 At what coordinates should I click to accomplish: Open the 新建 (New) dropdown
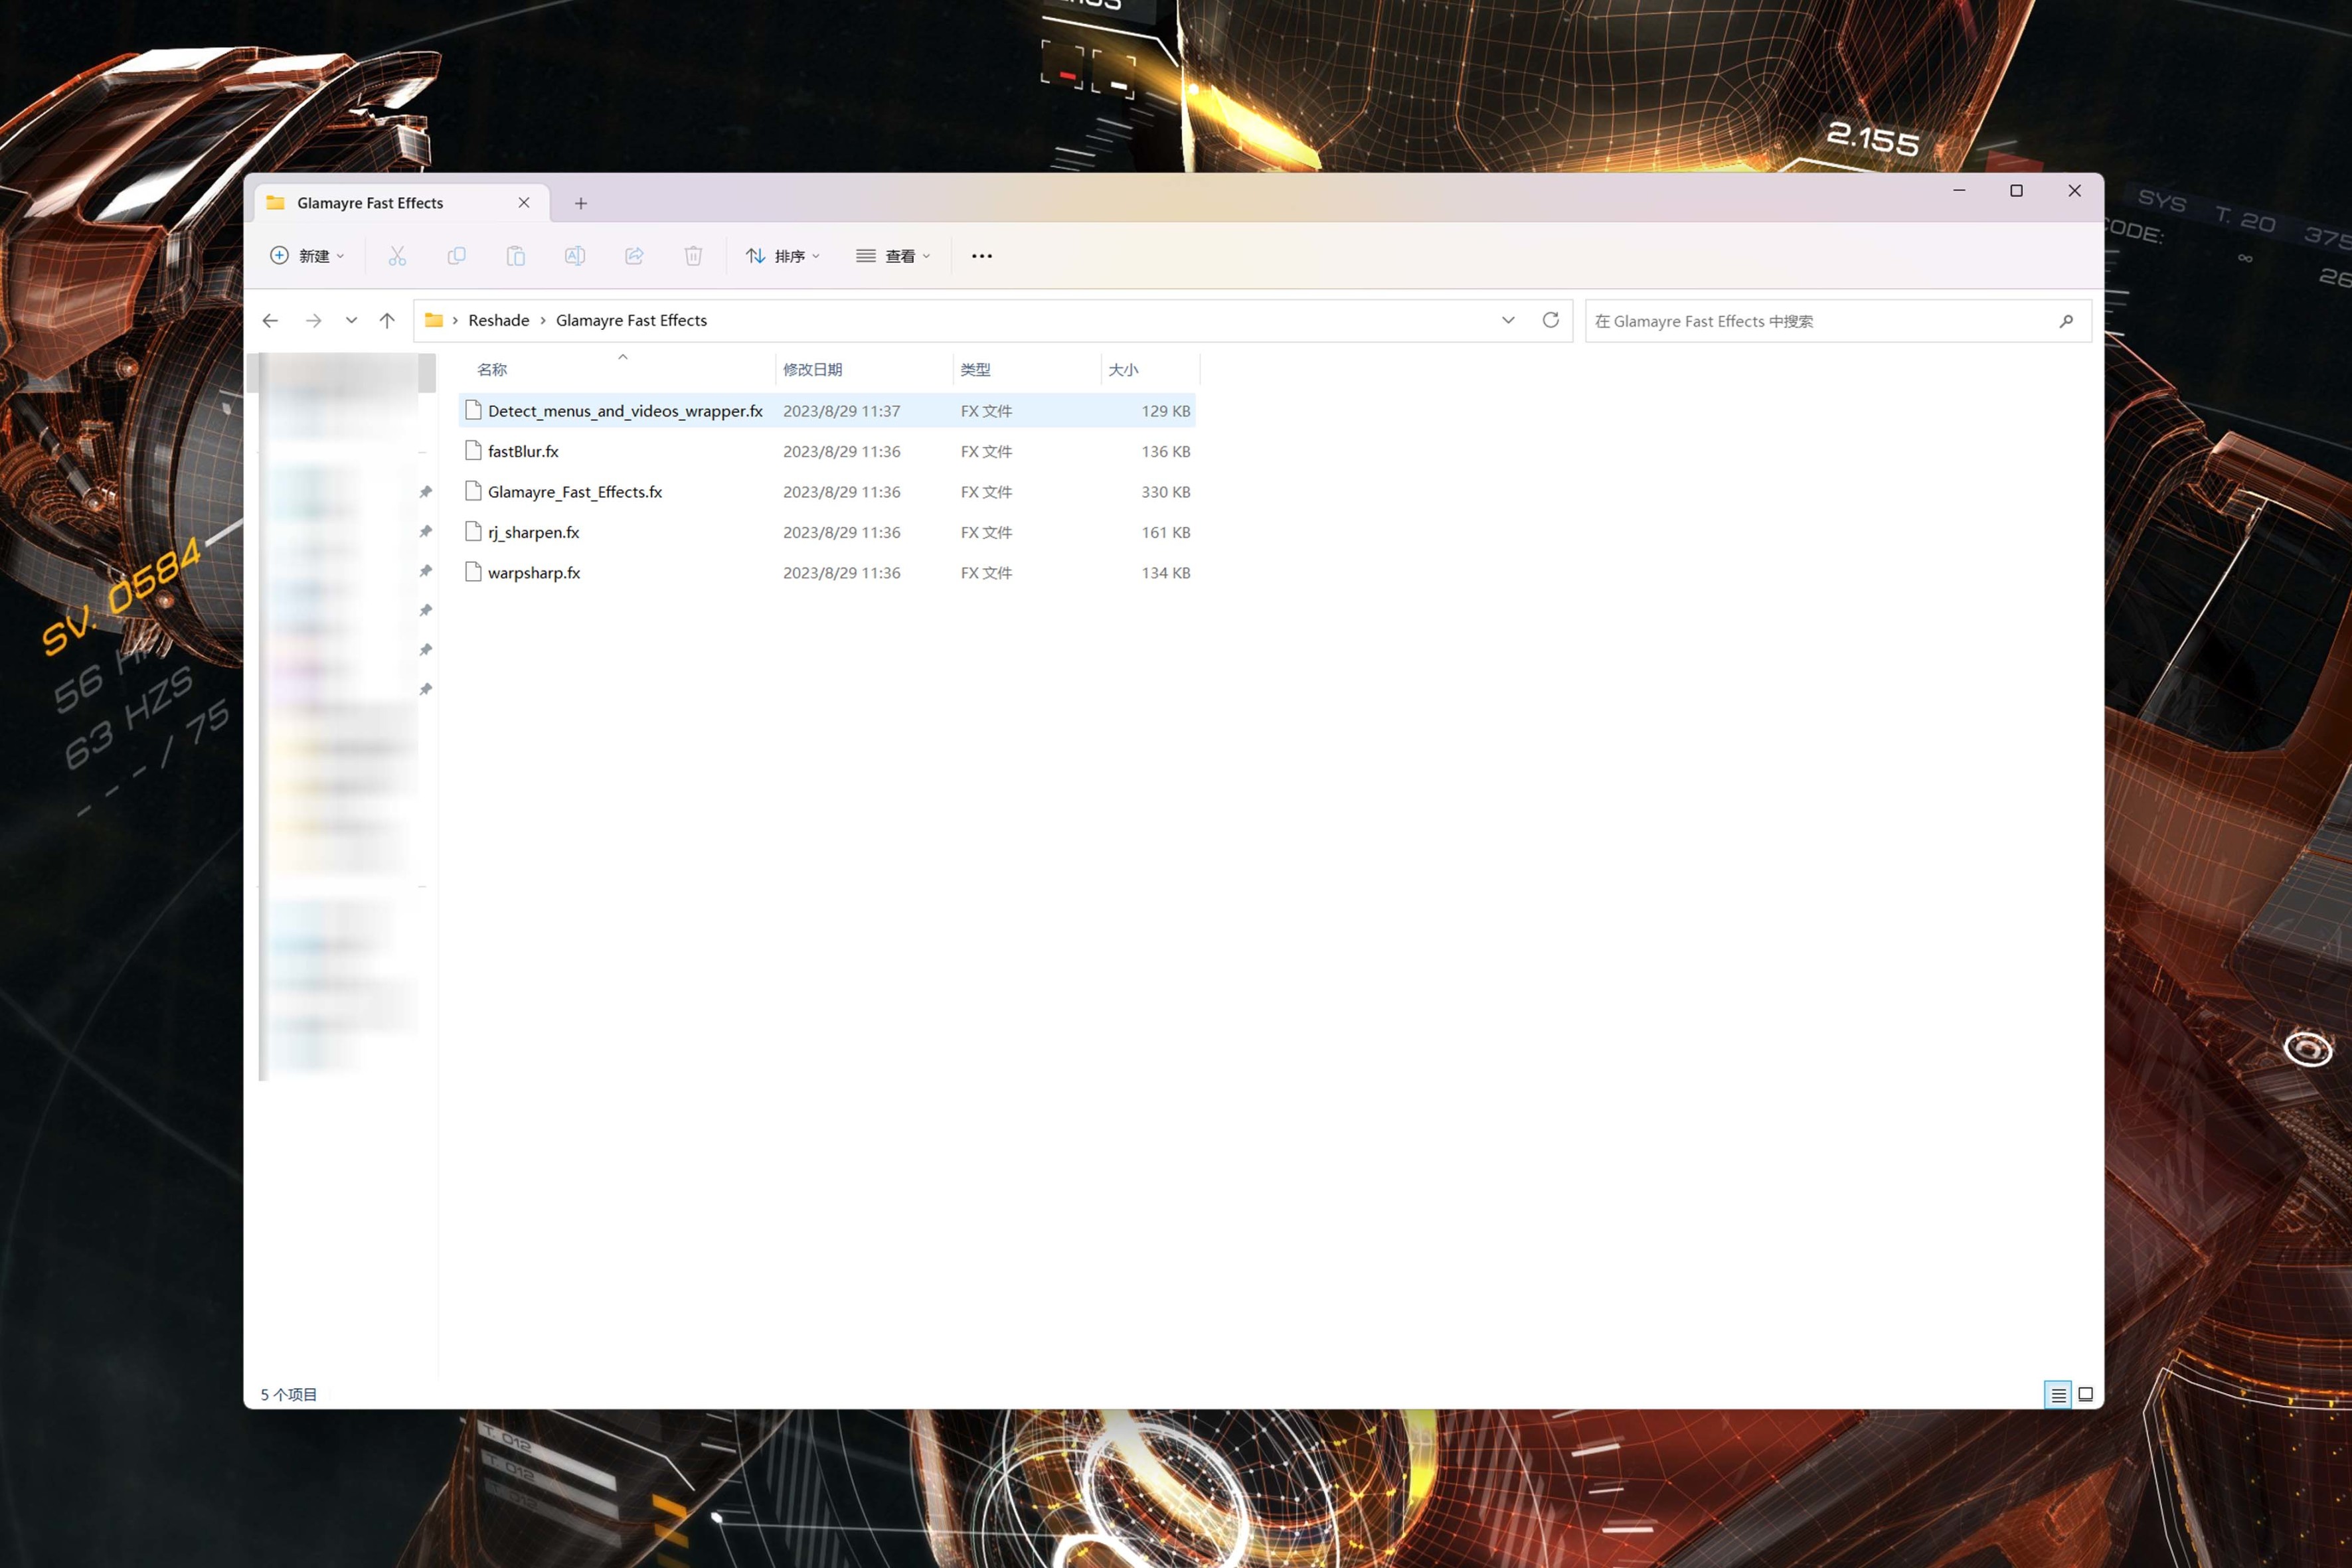tap(307, 256)
